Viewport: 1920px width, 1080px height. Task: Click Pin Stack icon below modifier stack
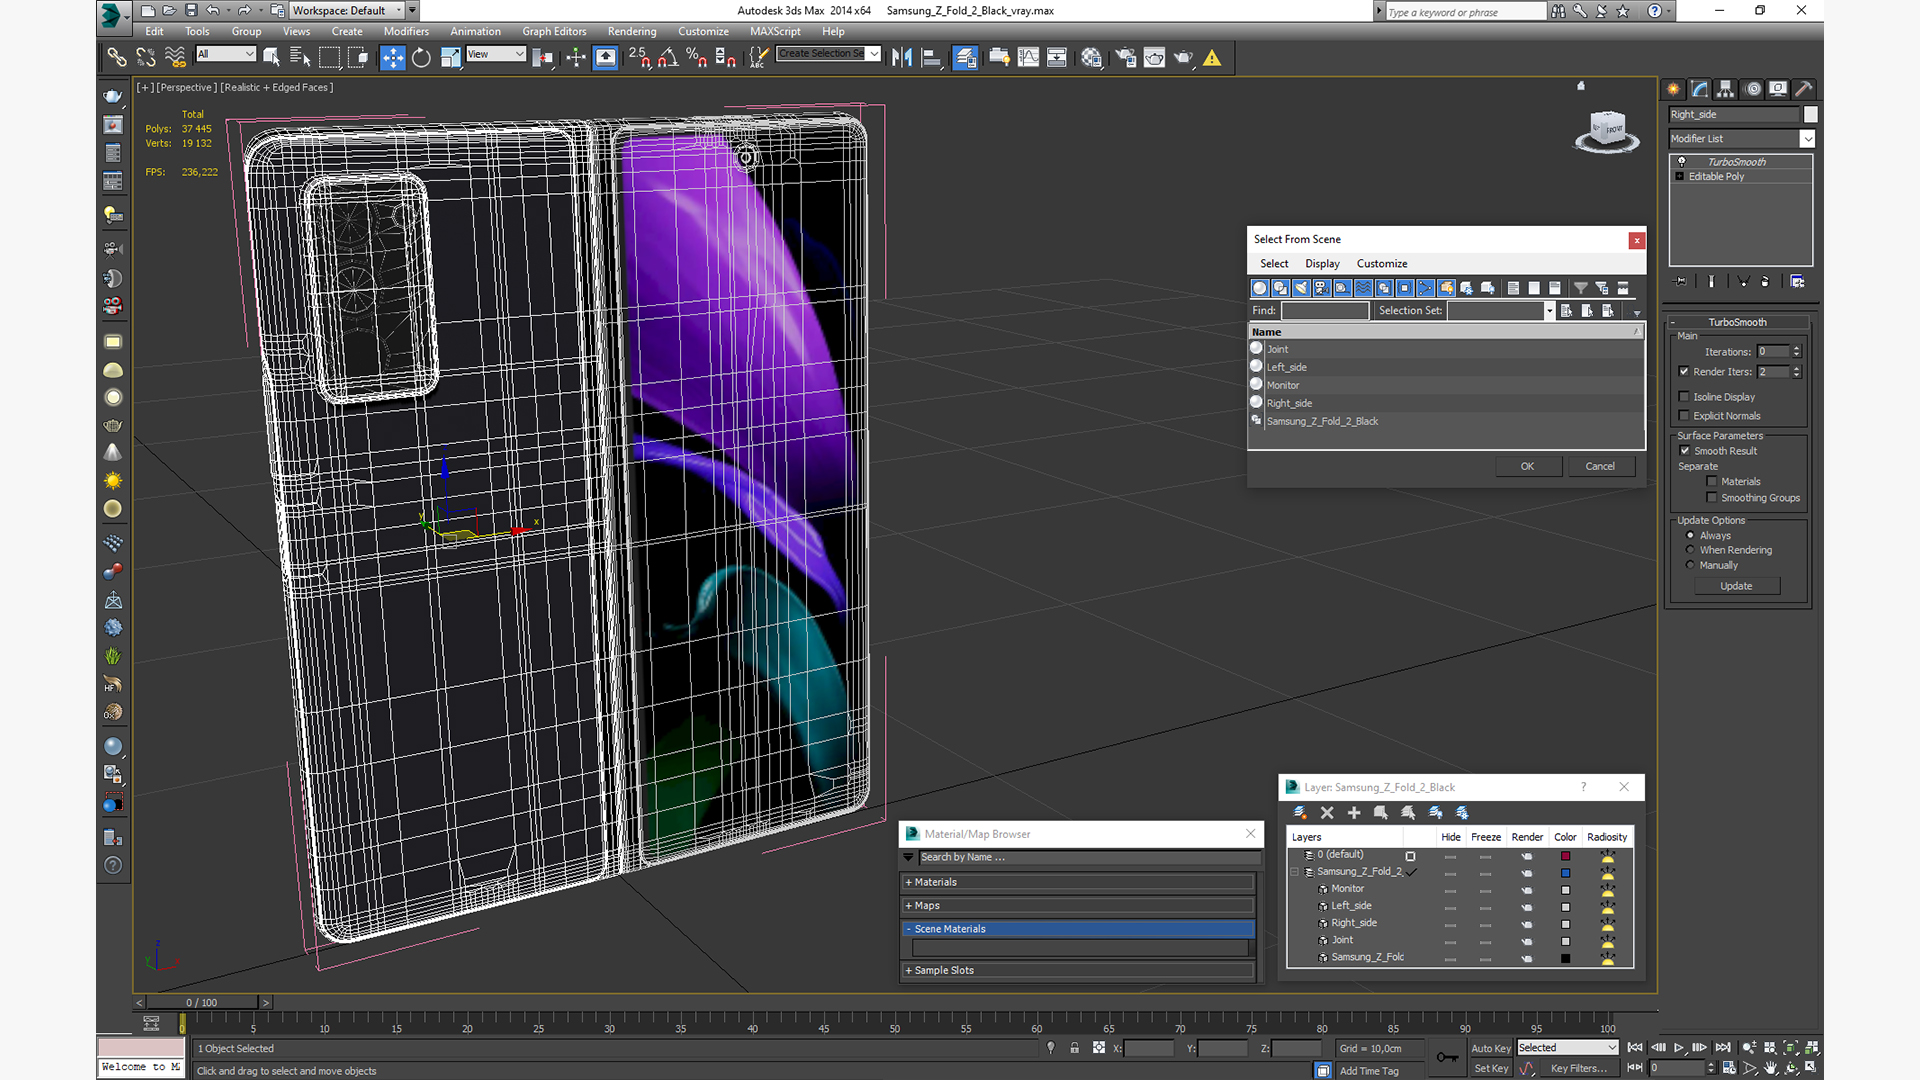coord(1680,282)
